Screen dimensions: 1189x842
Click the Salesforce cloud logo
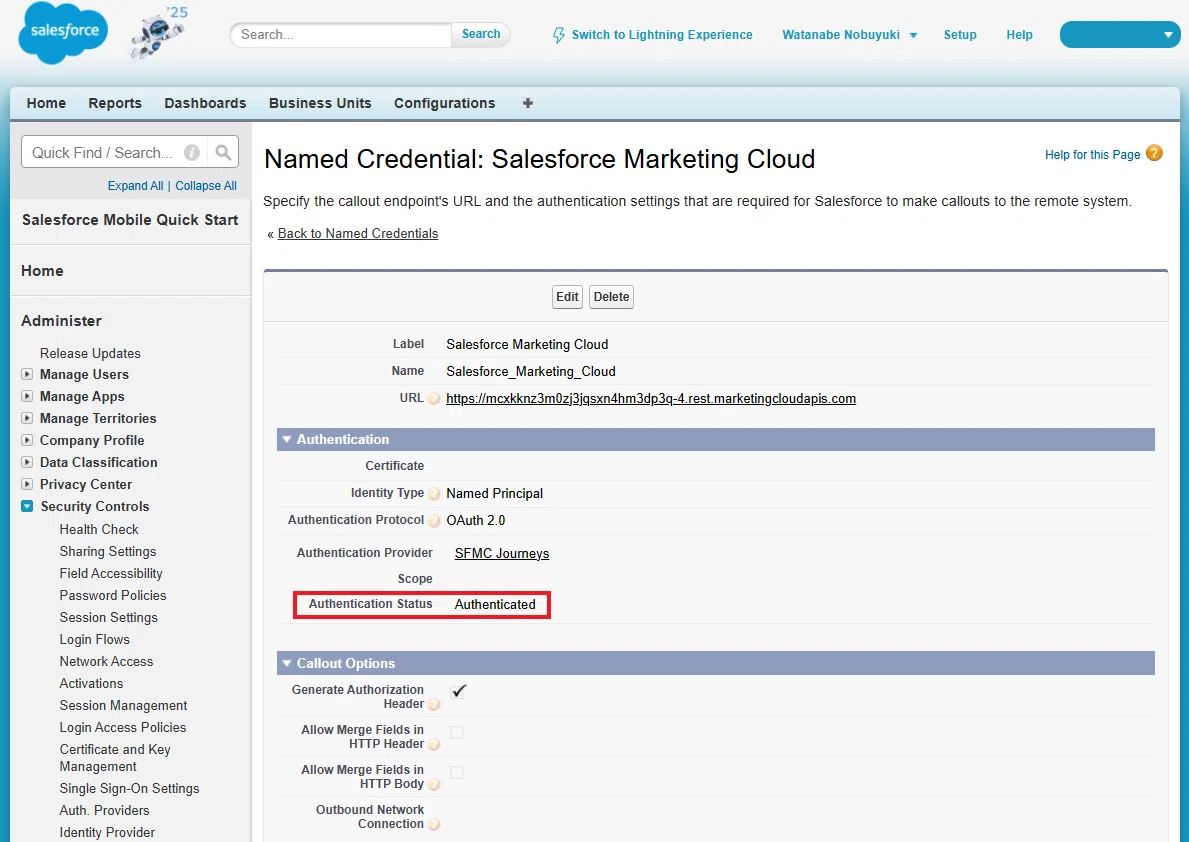pos(64,32)
